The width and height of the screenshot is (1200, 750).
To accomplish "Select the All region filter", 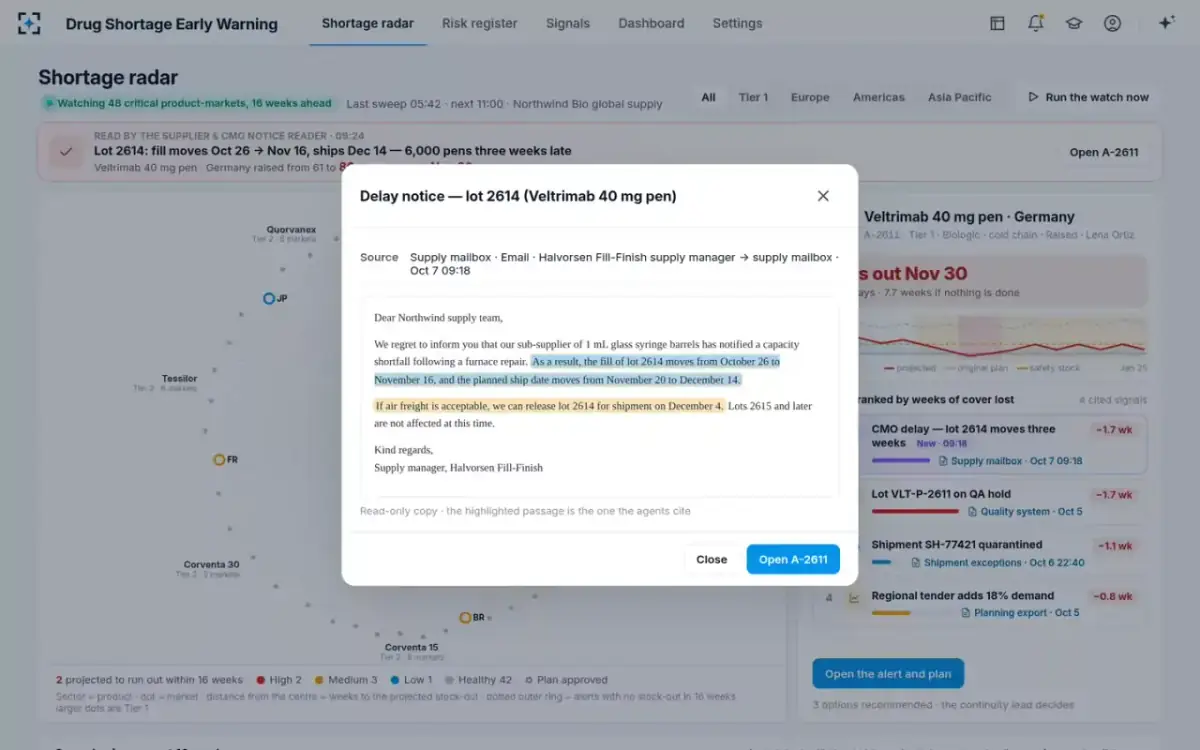I will point(708,97).
